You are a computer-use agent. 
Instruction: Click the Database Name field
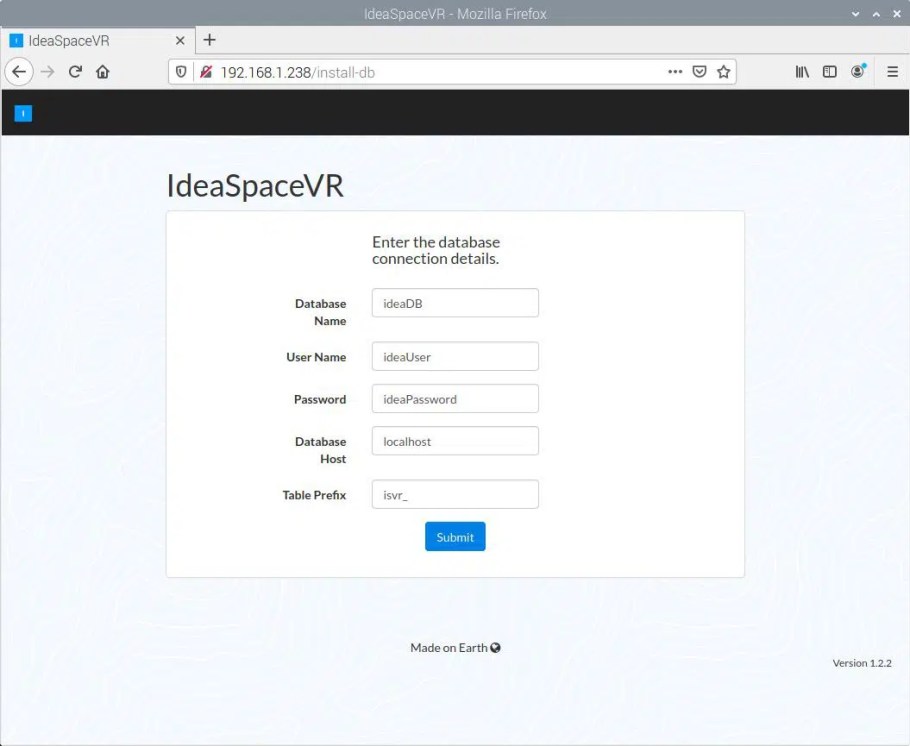[455, 303]
